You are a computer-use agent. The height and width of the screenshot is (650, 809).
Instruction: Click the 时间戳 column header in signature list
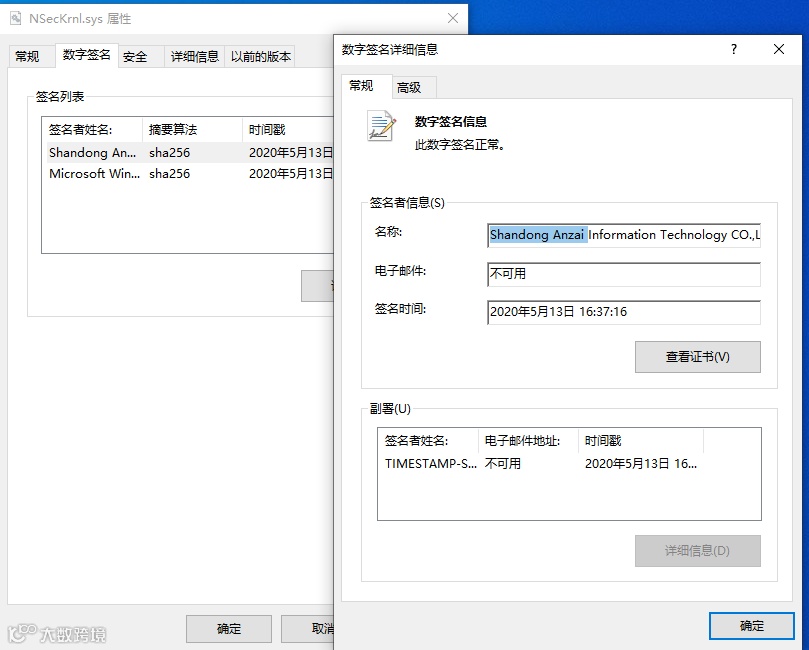click(288, 129)
